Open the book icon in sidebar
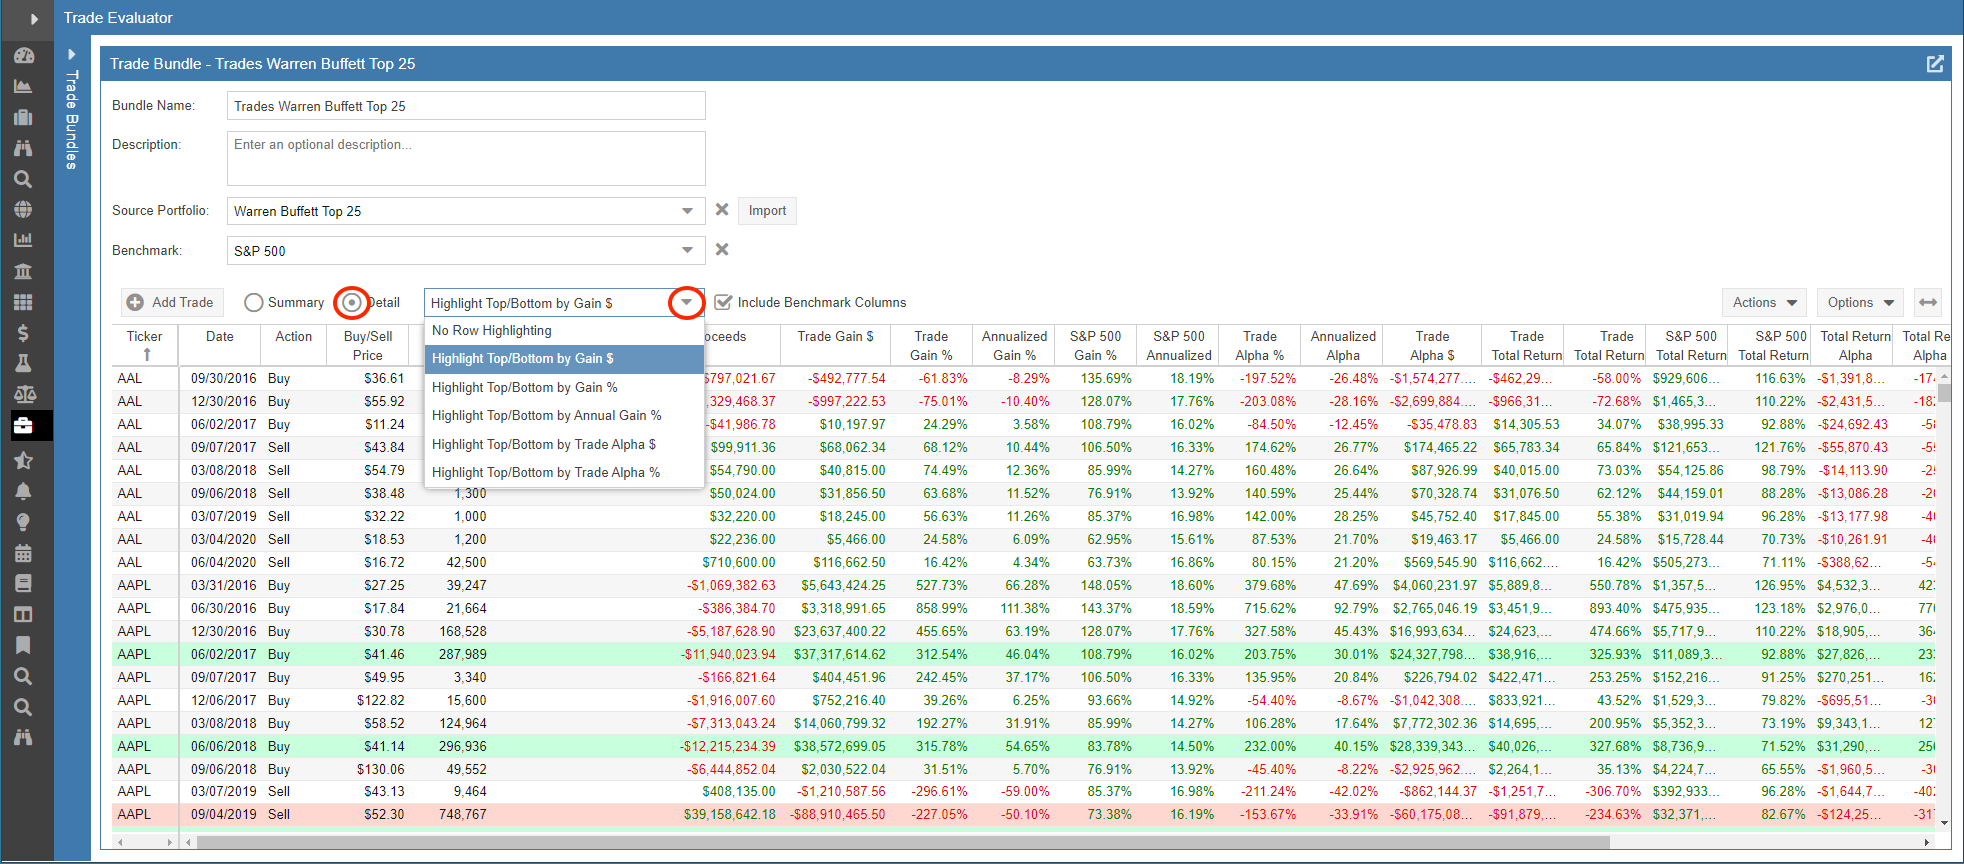 pos(24,583)
